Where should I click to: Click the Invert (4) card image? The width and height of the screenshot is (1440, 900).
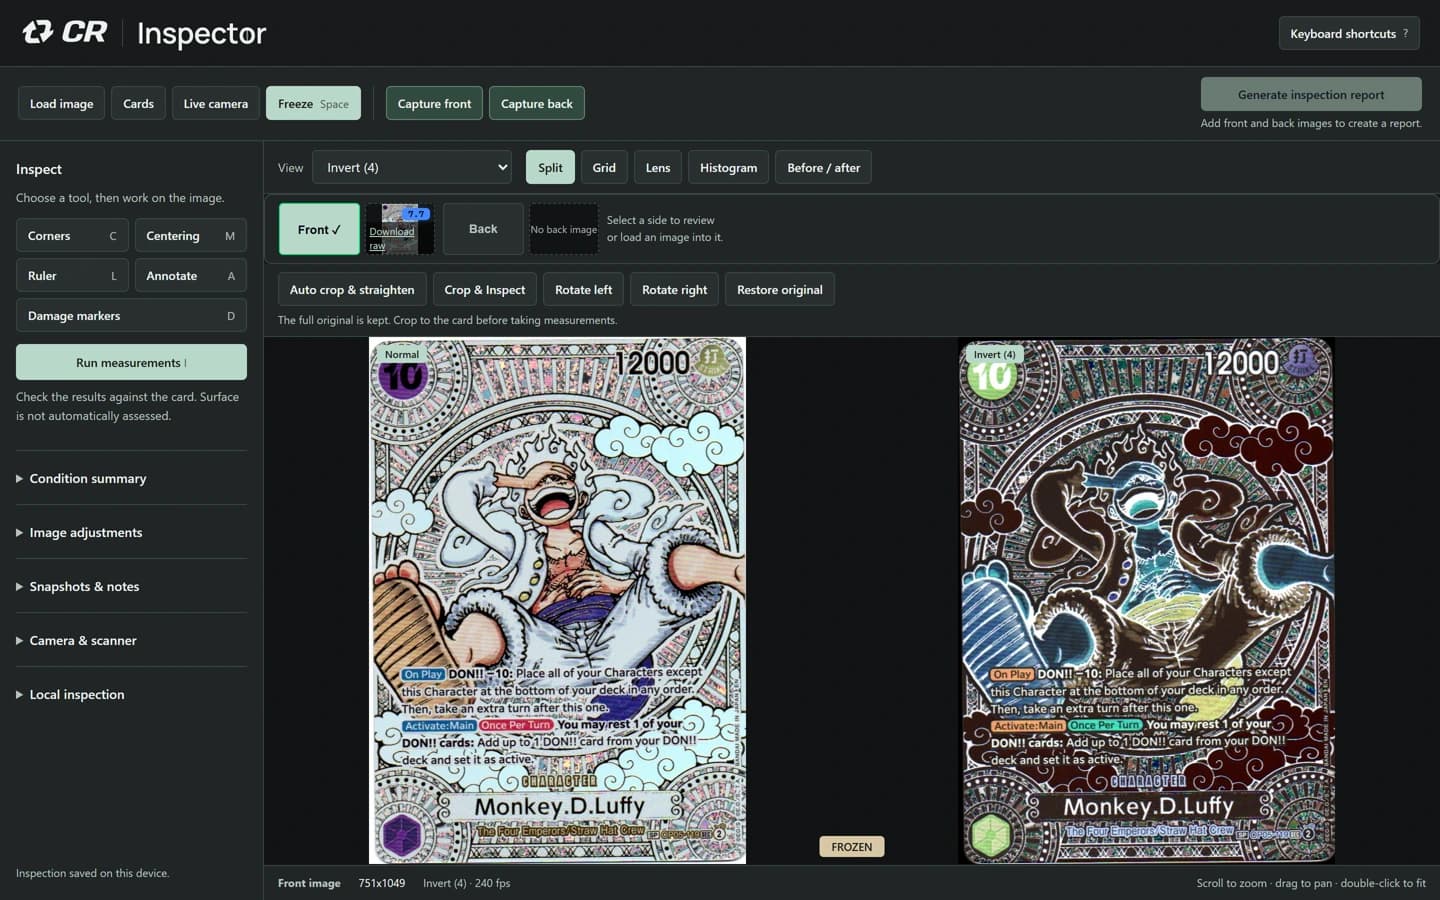point(1146,600)
